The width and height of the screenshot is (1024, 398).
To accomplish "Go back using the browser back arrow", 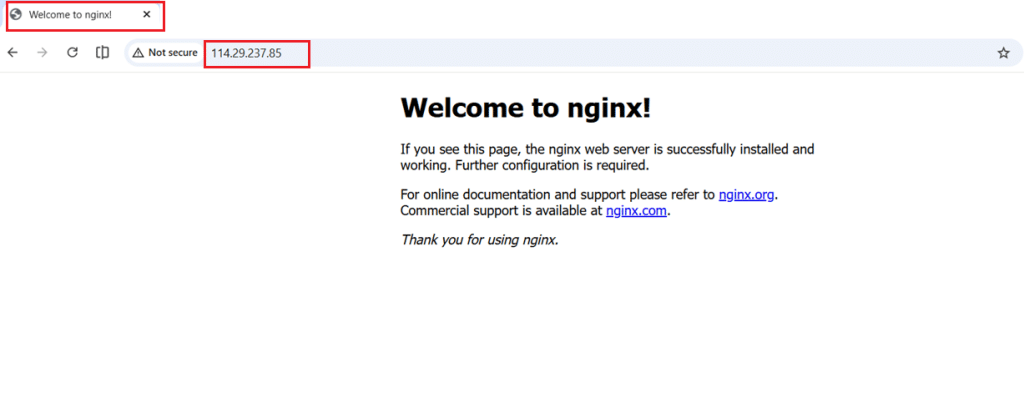I will point(12,53).
